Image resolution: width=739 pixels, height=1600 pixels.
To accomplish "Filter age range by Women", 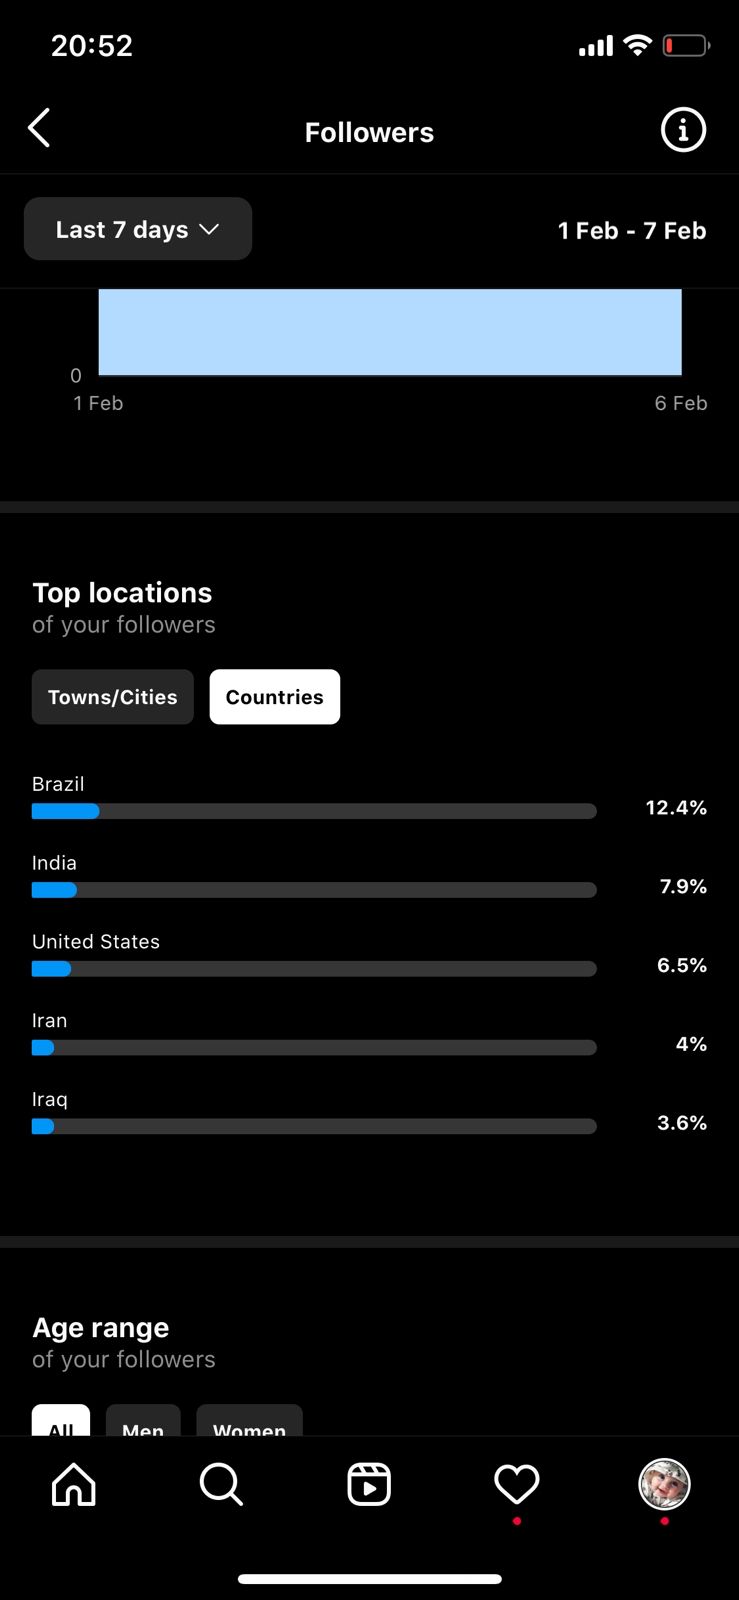I will [249, 1422].
